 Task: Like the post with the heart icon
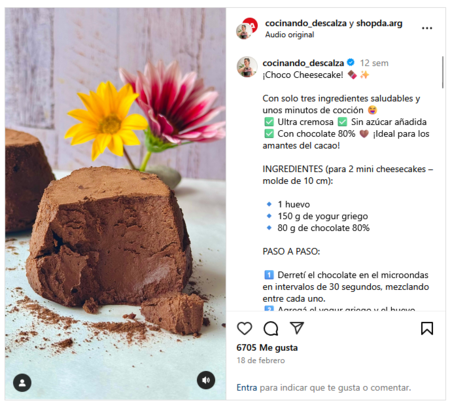click(244, 328)
